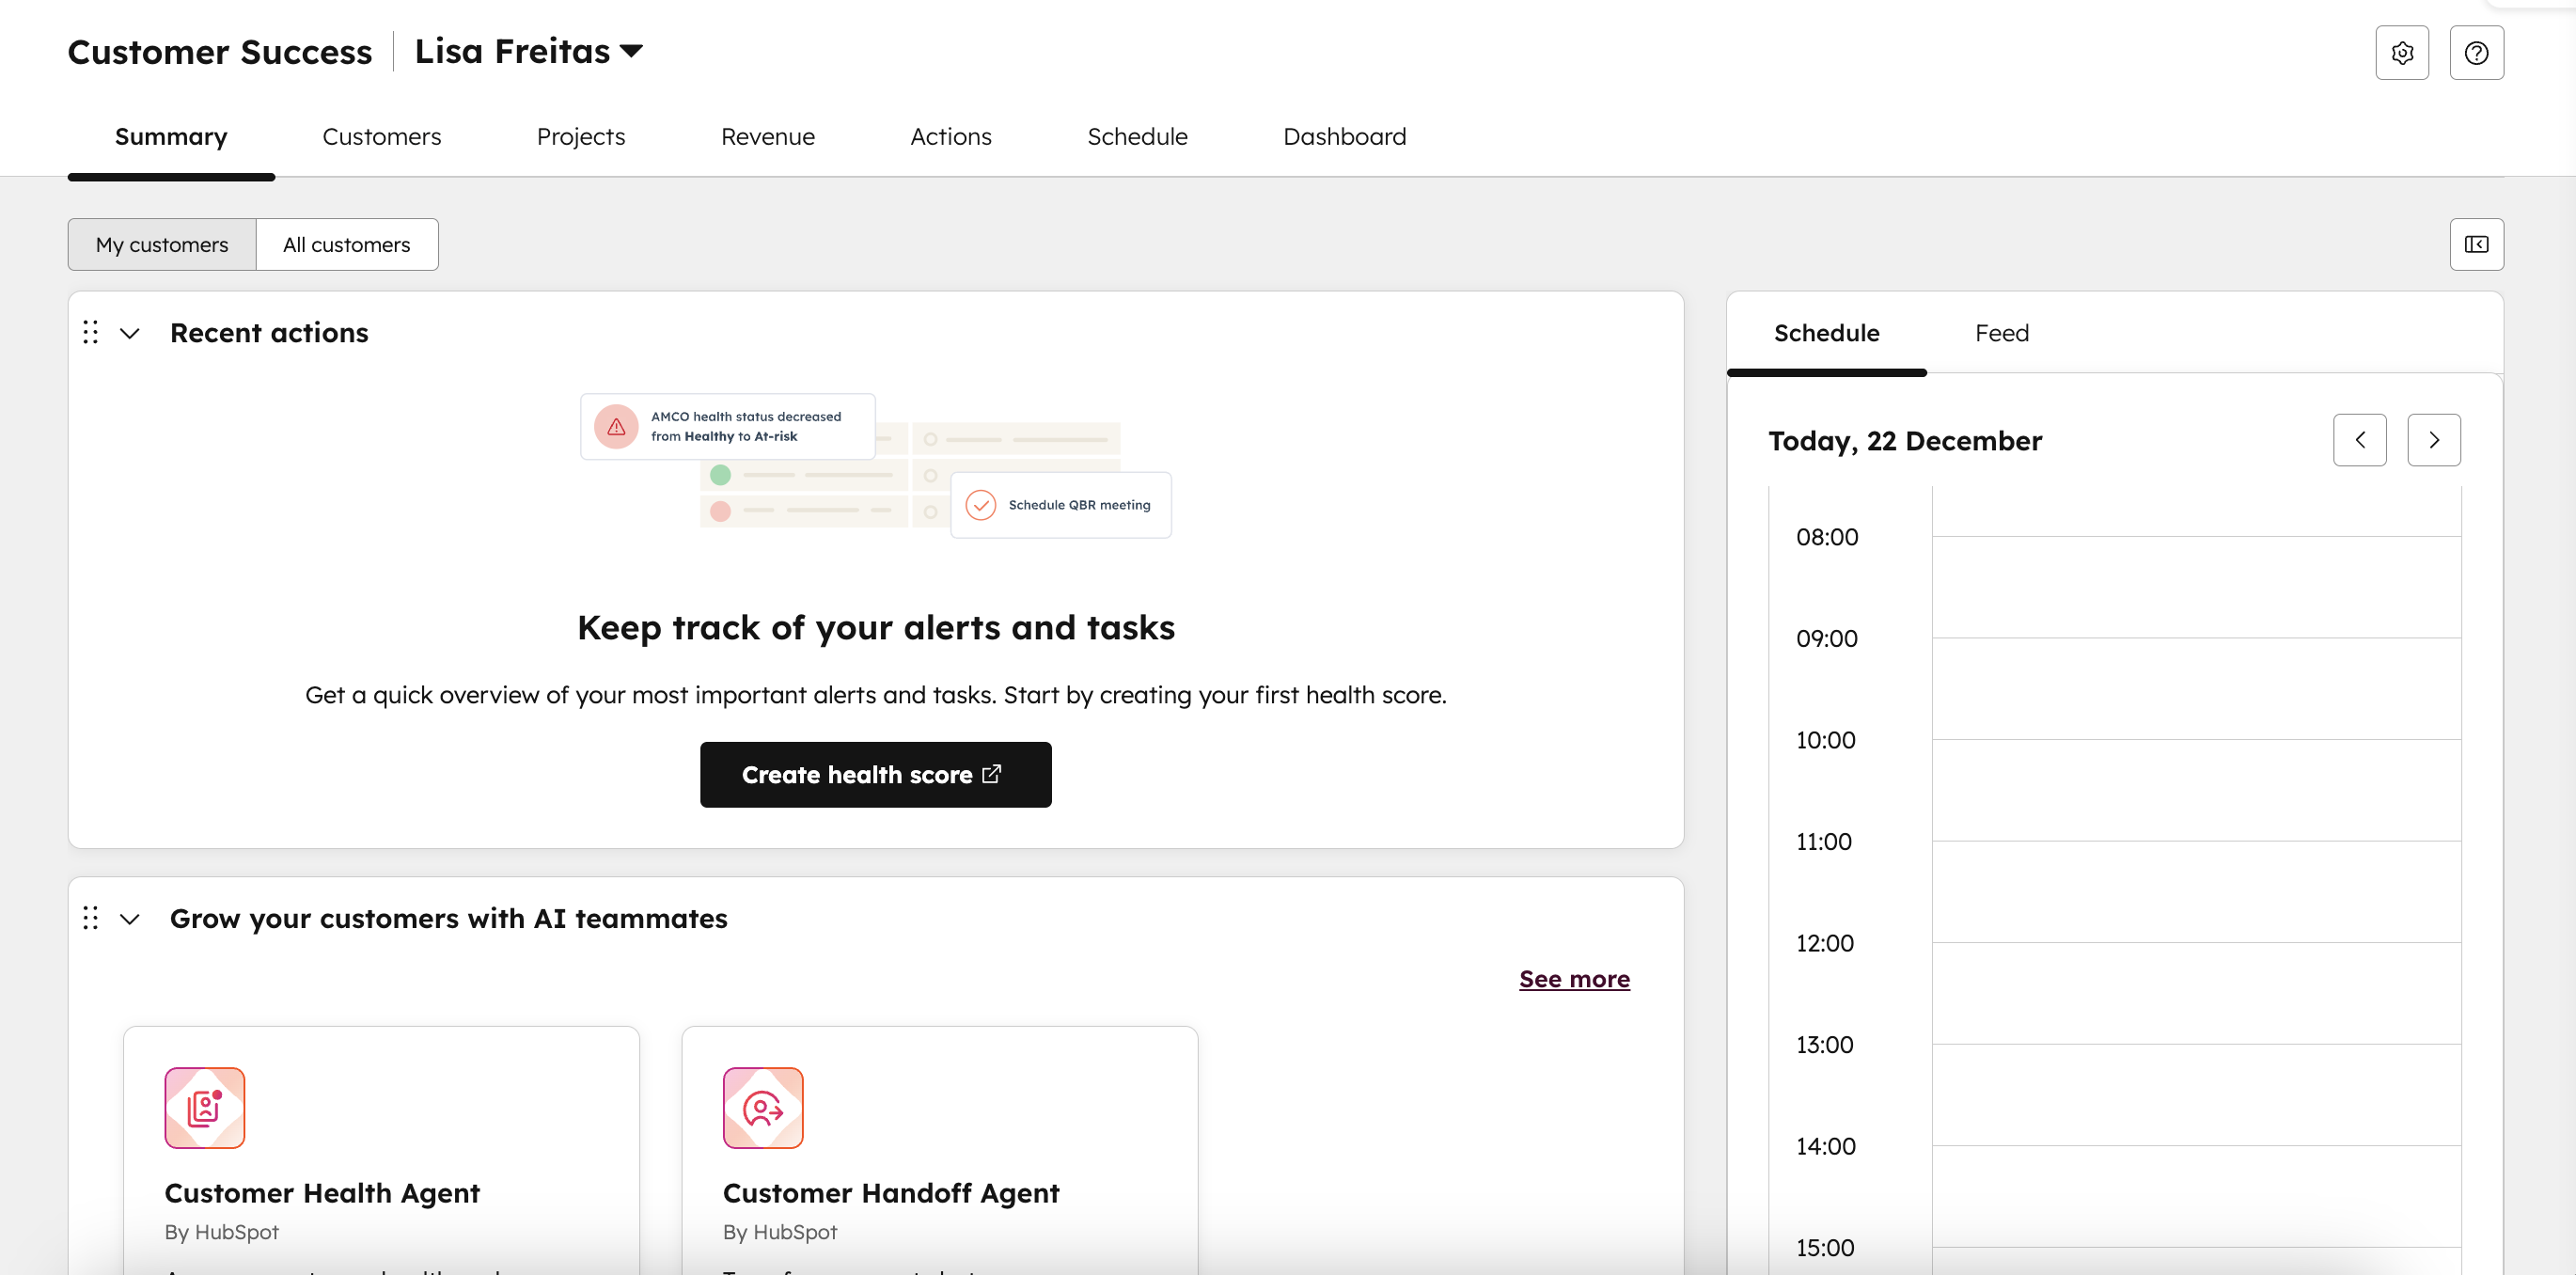Open the Customers tab
The image size is (2576, 1275).
[x=381, y=137]
